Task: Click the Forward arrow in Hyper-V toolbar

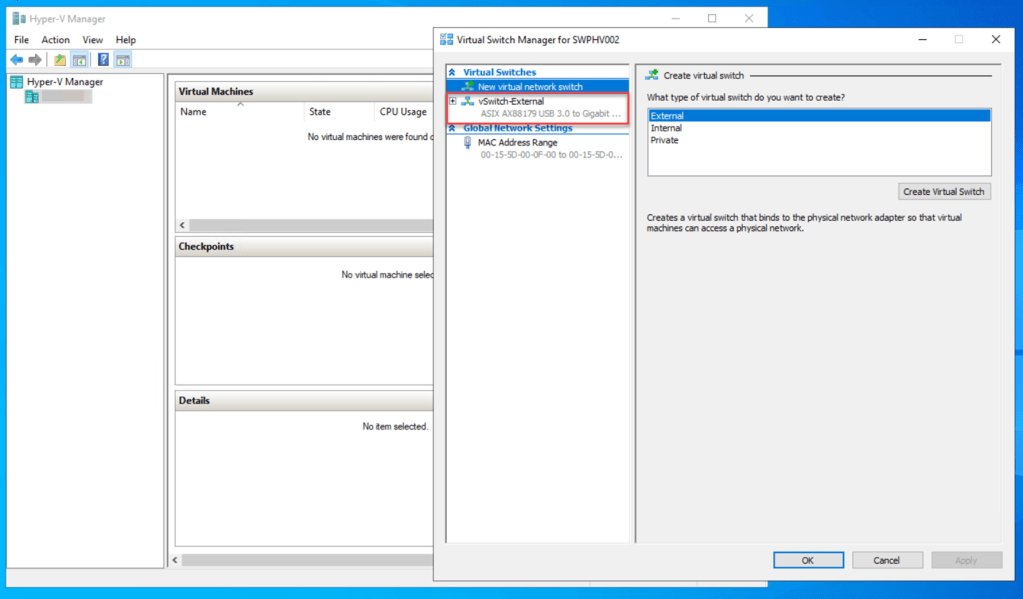Action: click(35, 60)
